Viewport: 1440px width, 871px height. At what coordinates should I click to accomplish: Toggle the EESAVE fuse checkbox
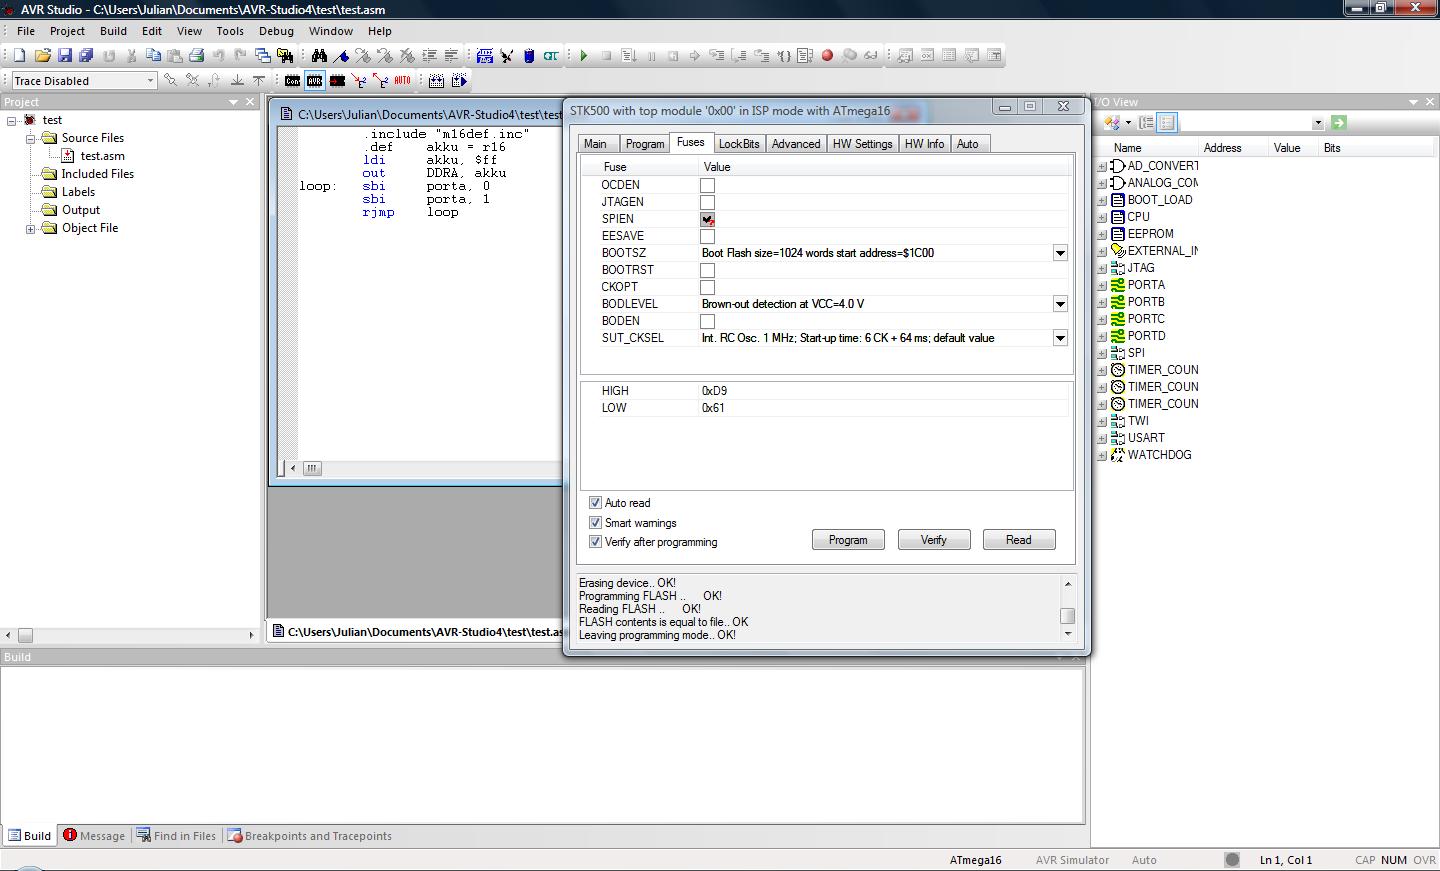(707, 236)
